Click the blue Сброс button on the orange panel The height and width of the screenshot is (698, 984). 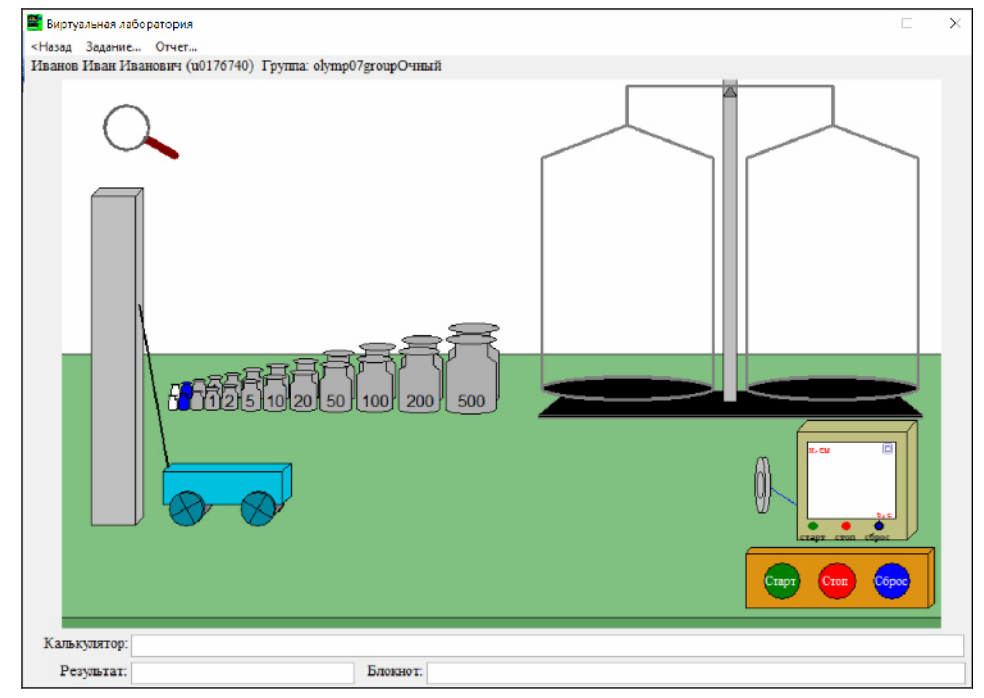pos(891,581)
